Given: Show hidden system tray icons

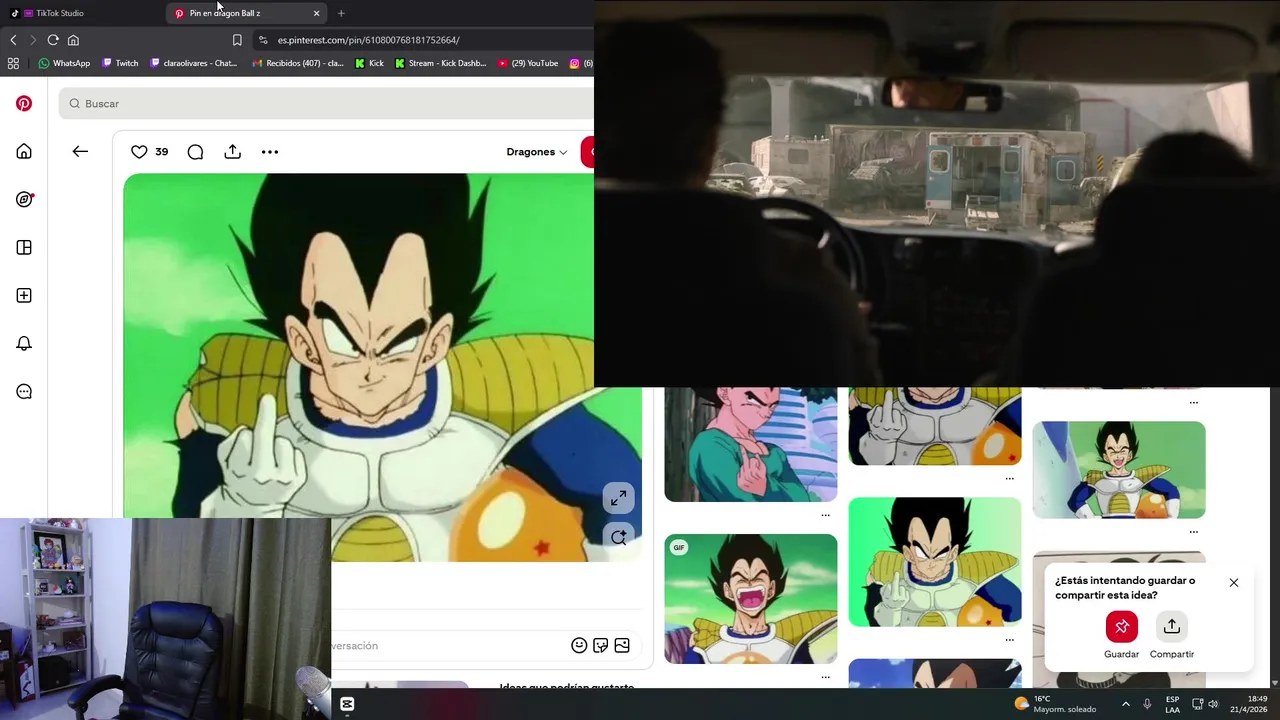Looking at the screenshot, I should [1126, 704].
